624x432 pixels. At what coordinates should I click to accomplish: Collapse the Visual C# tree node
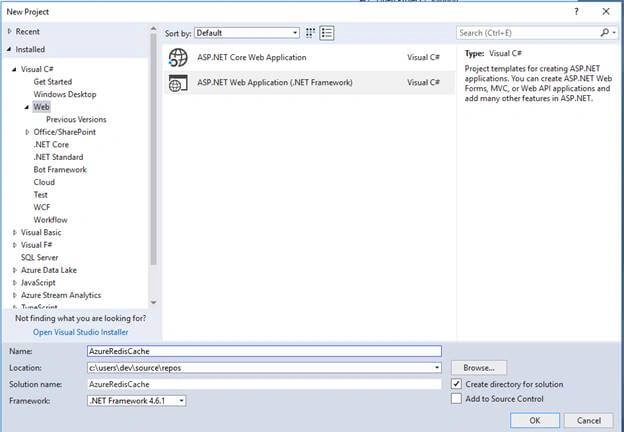14,69
